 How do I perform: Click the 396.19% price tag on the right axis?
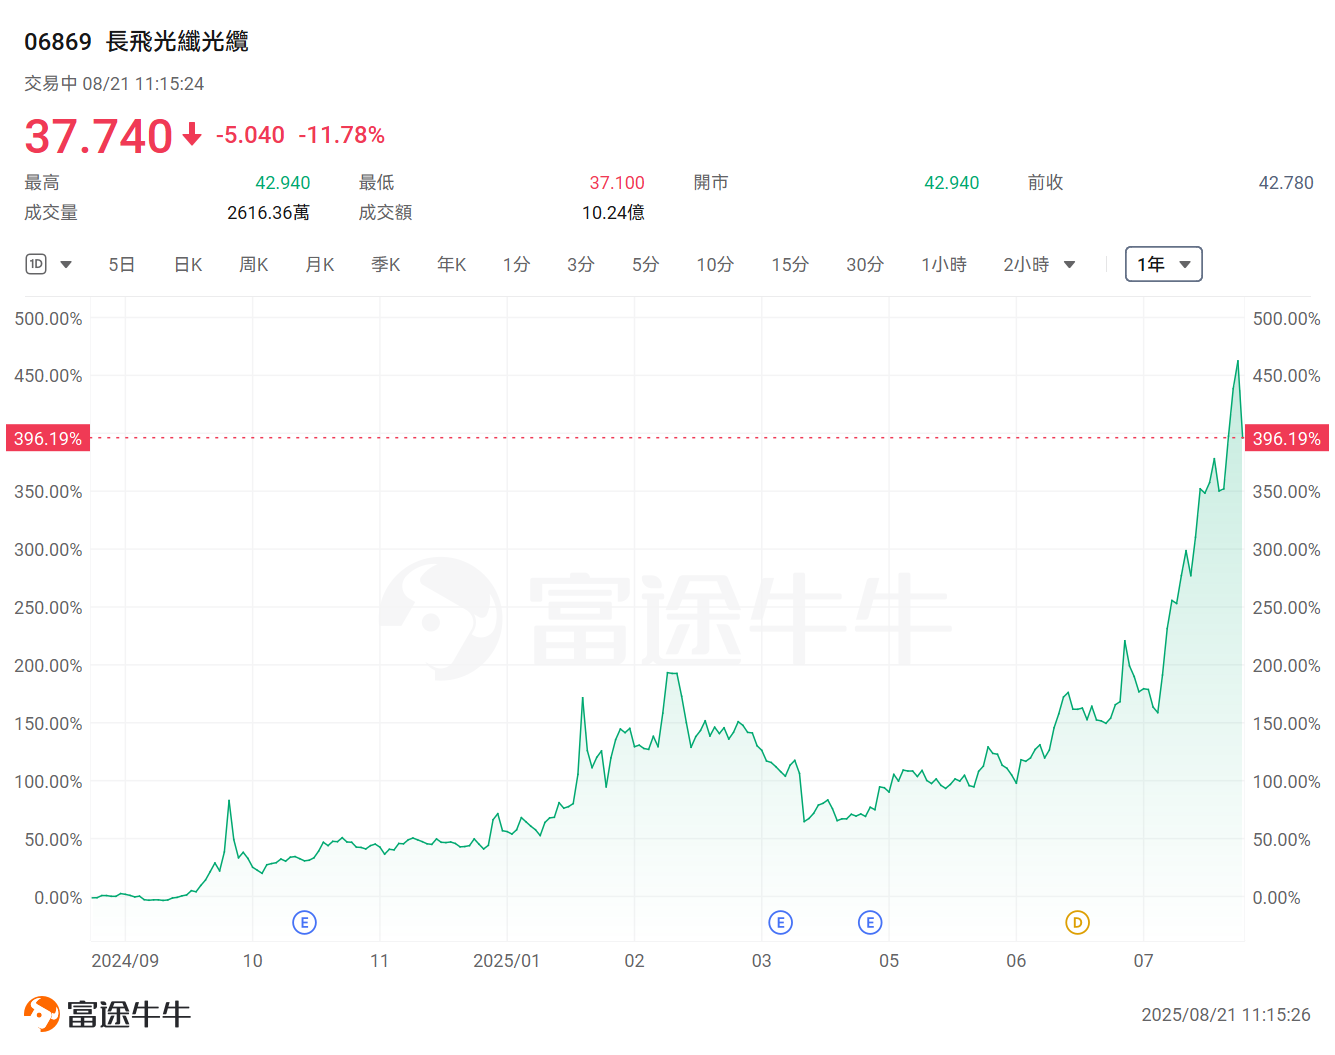tap(1288, 437)
